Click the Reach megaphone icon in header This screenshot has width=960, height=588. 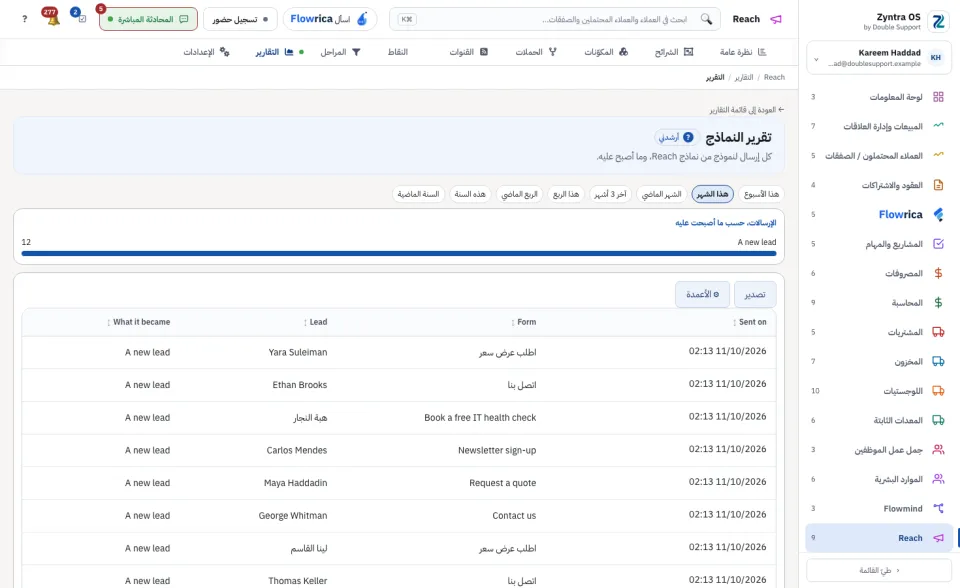[776, 19]
